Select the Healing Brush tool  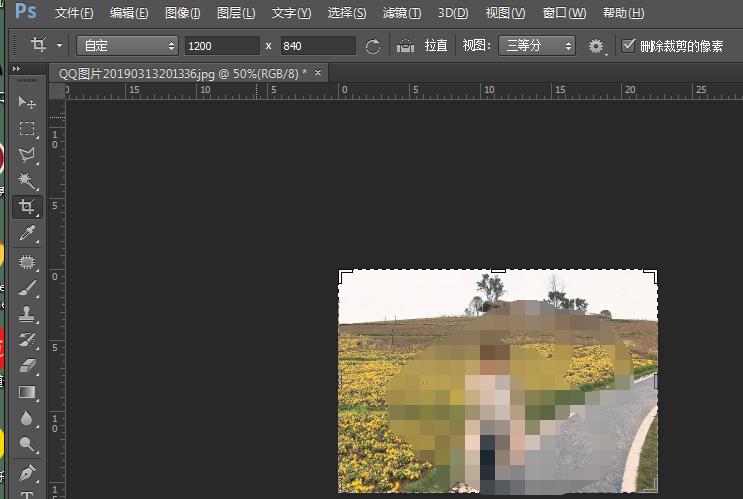point(27,262)
